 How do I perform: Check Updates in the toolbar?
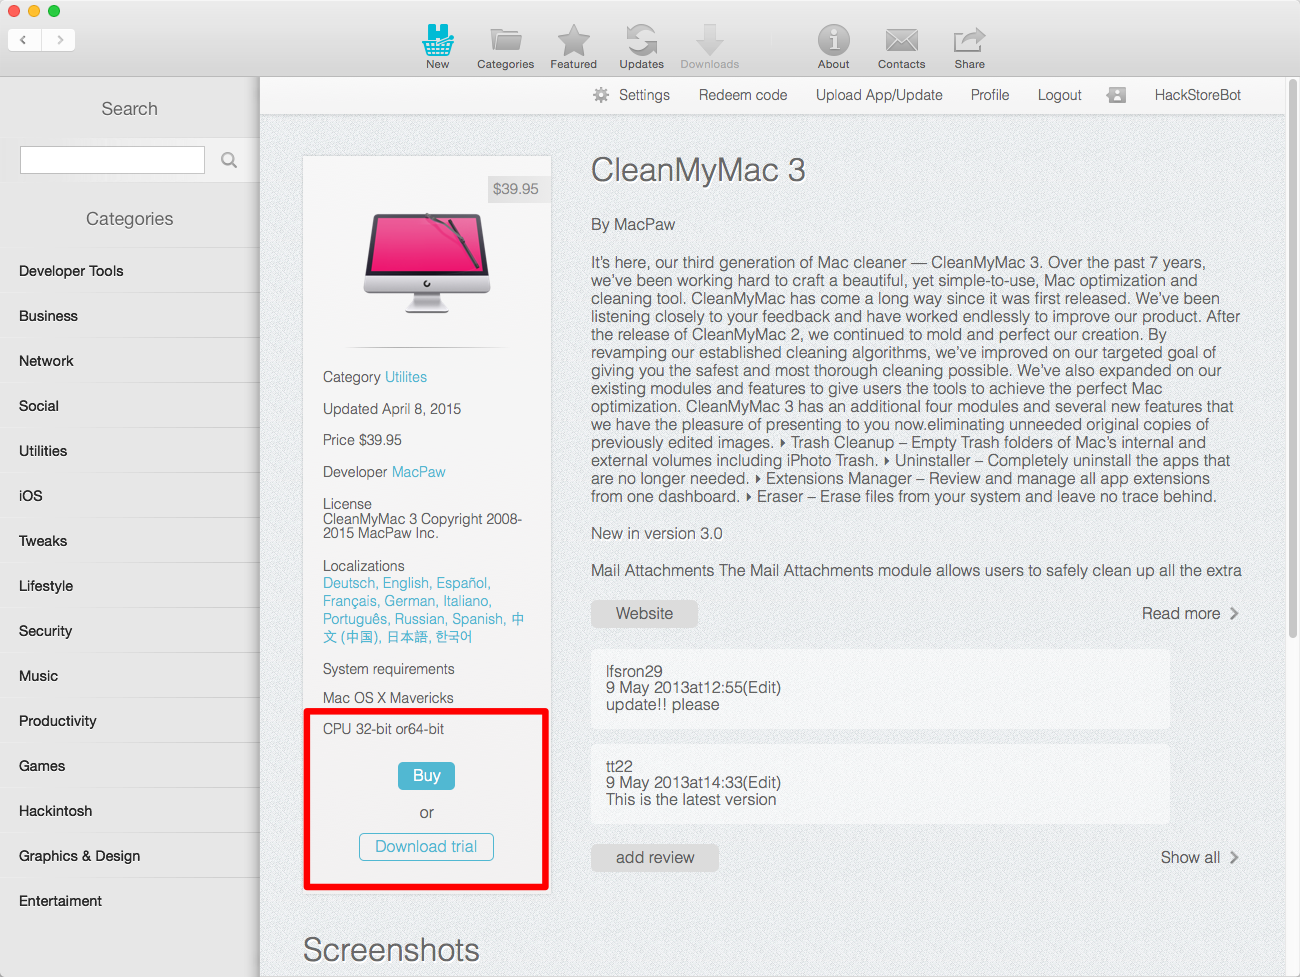pos(641,46)
